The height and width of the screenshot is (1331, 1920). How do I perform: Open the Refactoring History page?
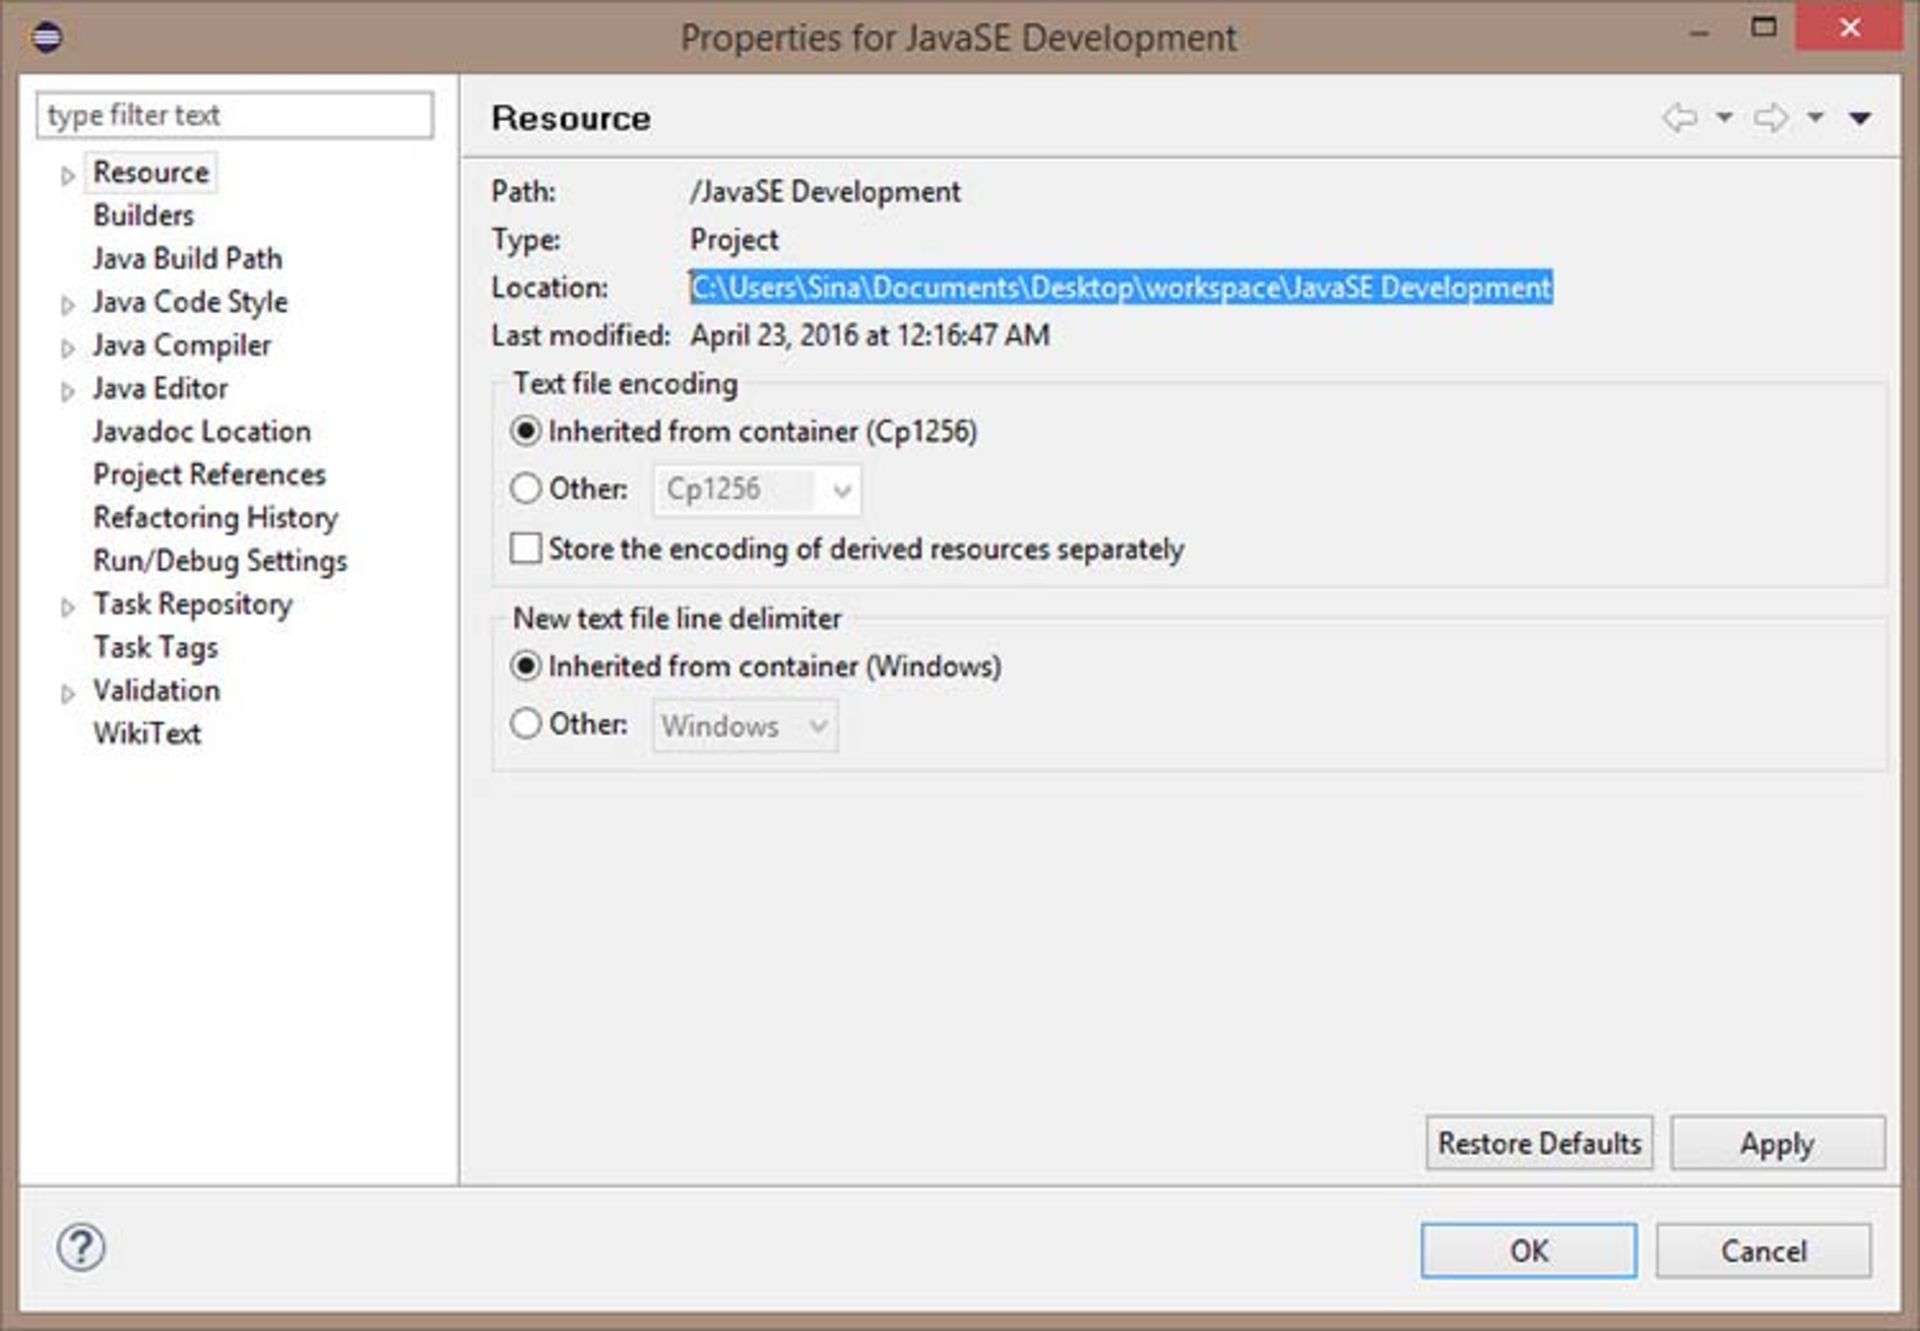coord(215,517)
